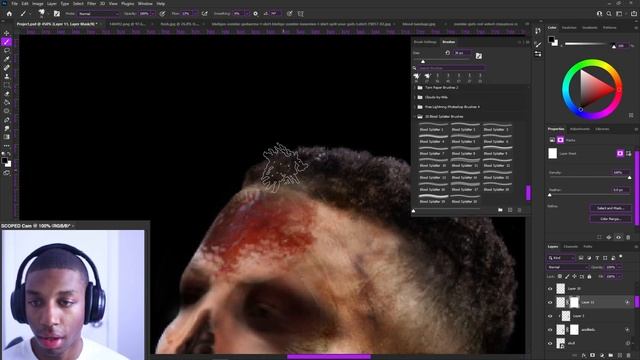The image size is (640, 360).
Task: Open the layer Opacity dropdown arrow
Action: (x=619, y=267)
